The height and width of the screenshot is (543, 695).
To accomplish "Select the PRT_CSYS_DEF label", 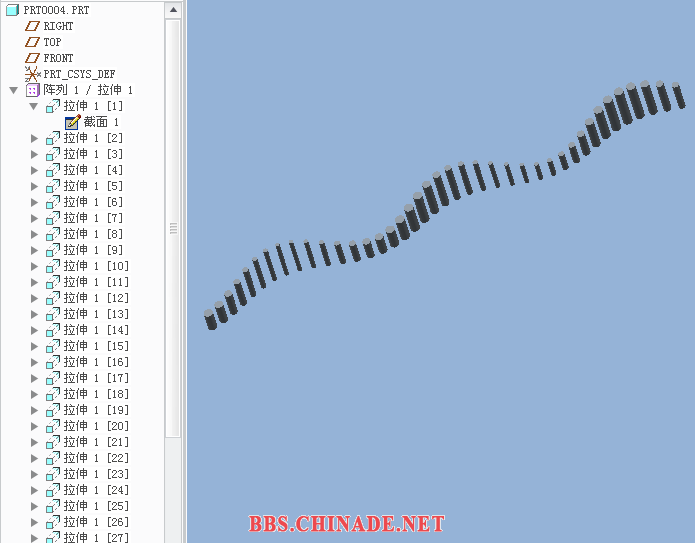I will coord(79,74).
